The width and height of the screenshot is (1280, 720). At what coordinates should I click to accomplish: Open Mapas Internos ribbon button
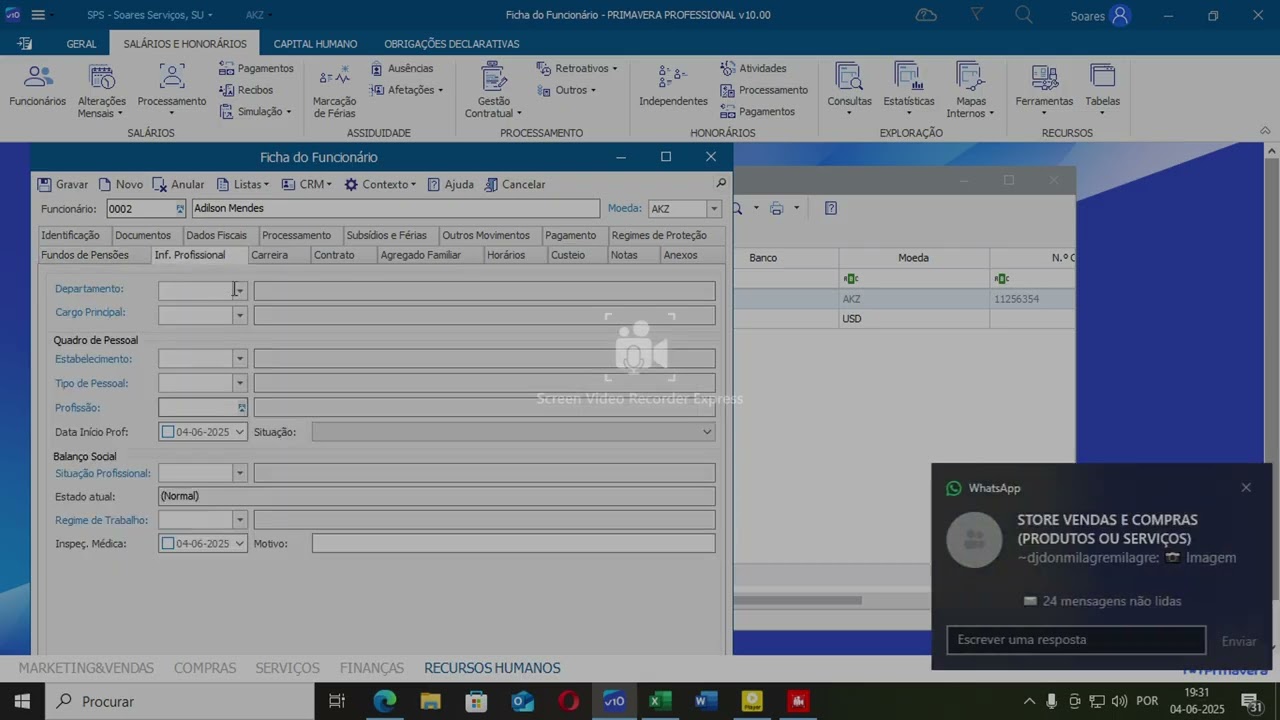pos(970,91)
